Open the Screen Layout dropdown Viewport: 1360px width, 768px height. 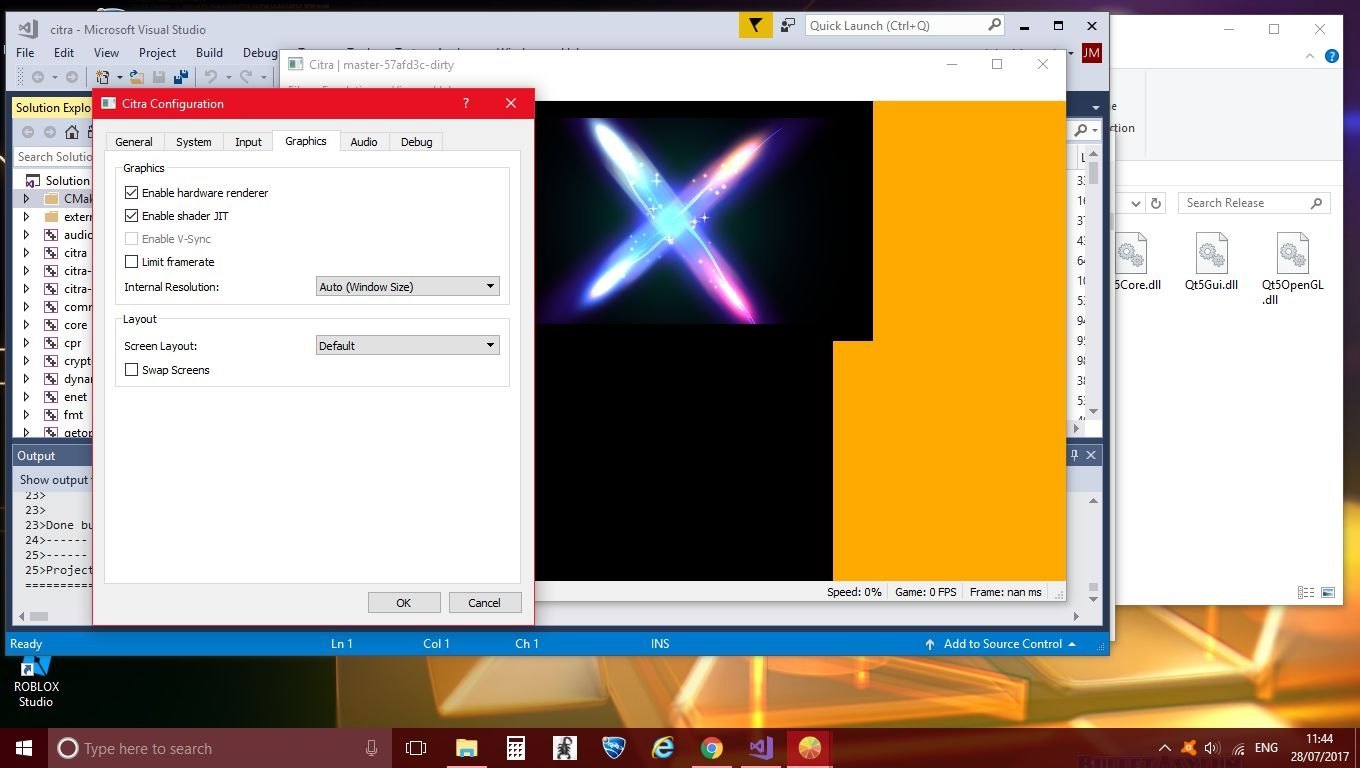tap(407, 345)
